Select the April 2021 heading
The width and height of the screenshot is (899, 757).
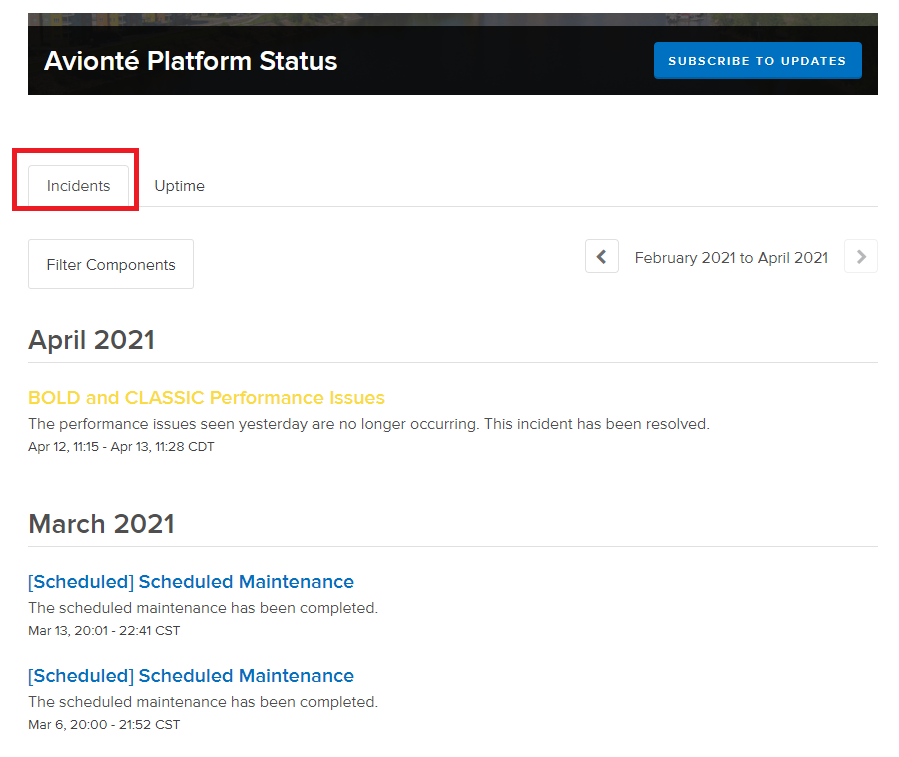point(91,340)
